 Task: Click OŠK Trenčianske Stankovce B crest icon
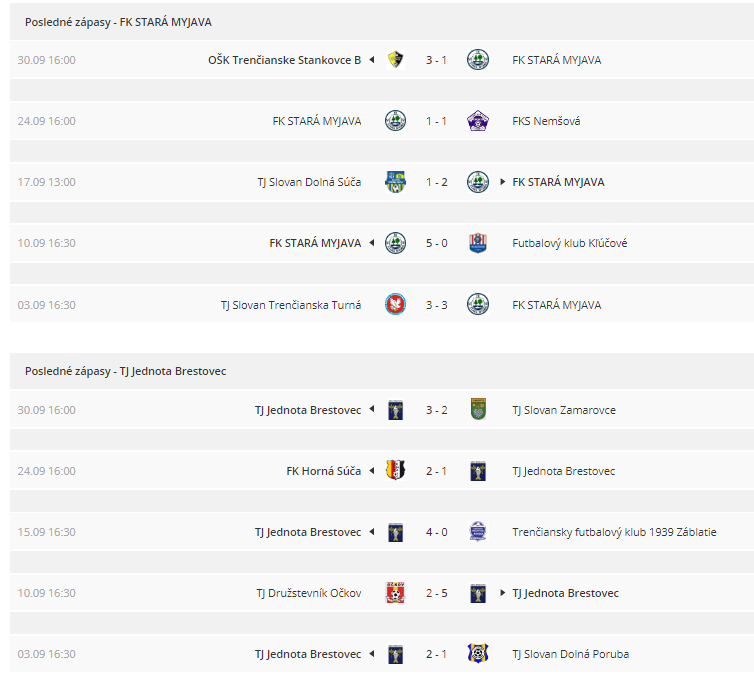click(395, 60)
